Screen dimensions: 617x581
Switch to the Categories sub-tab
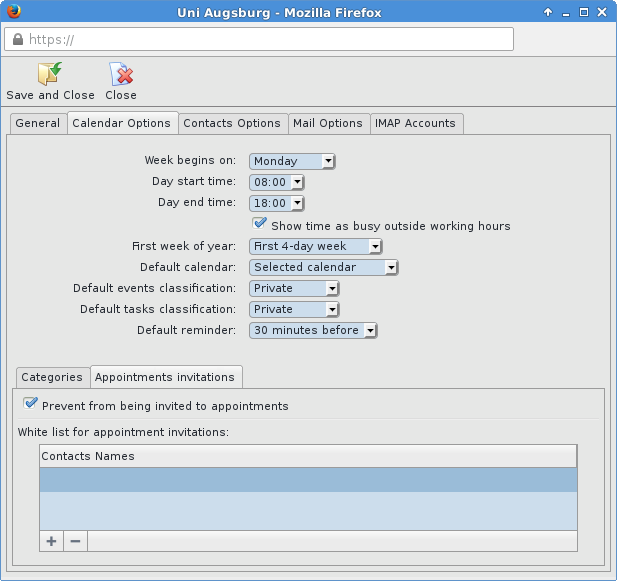click(x=52, y=377)
